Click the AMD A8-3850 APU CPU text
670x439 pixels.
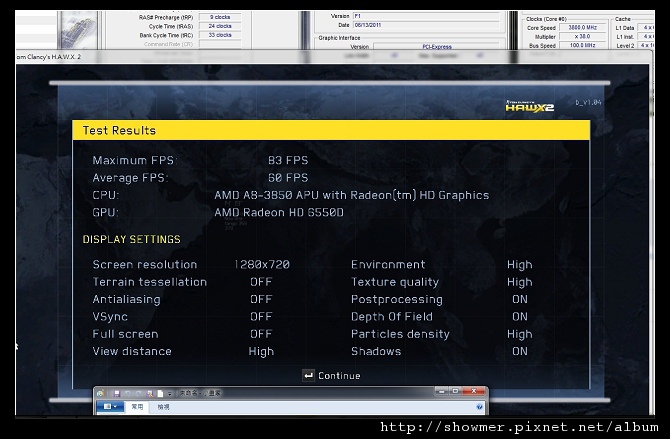point(351,195)
